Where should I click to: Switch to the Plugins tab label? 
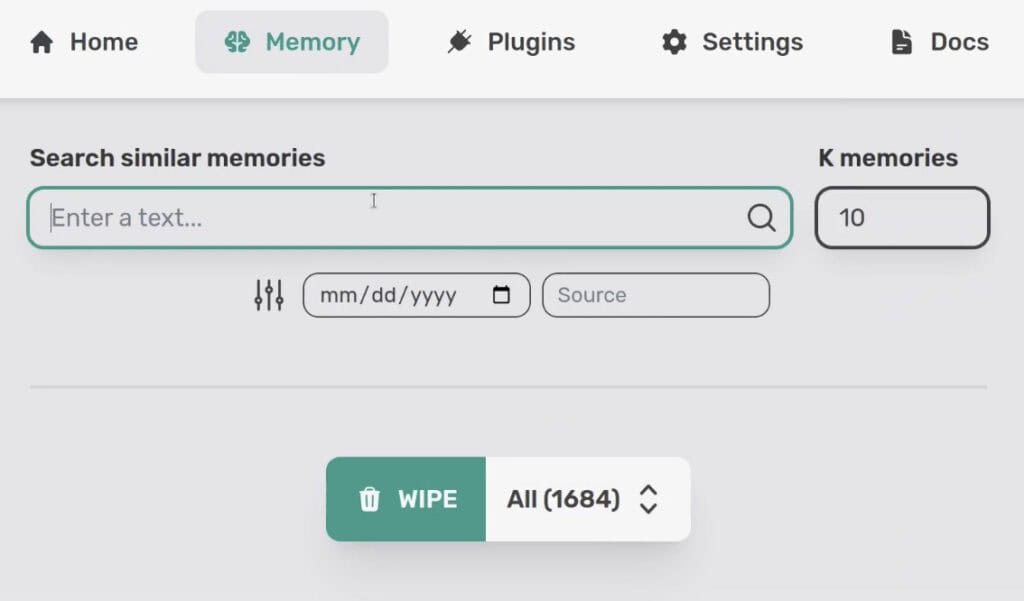click(531, 43)
